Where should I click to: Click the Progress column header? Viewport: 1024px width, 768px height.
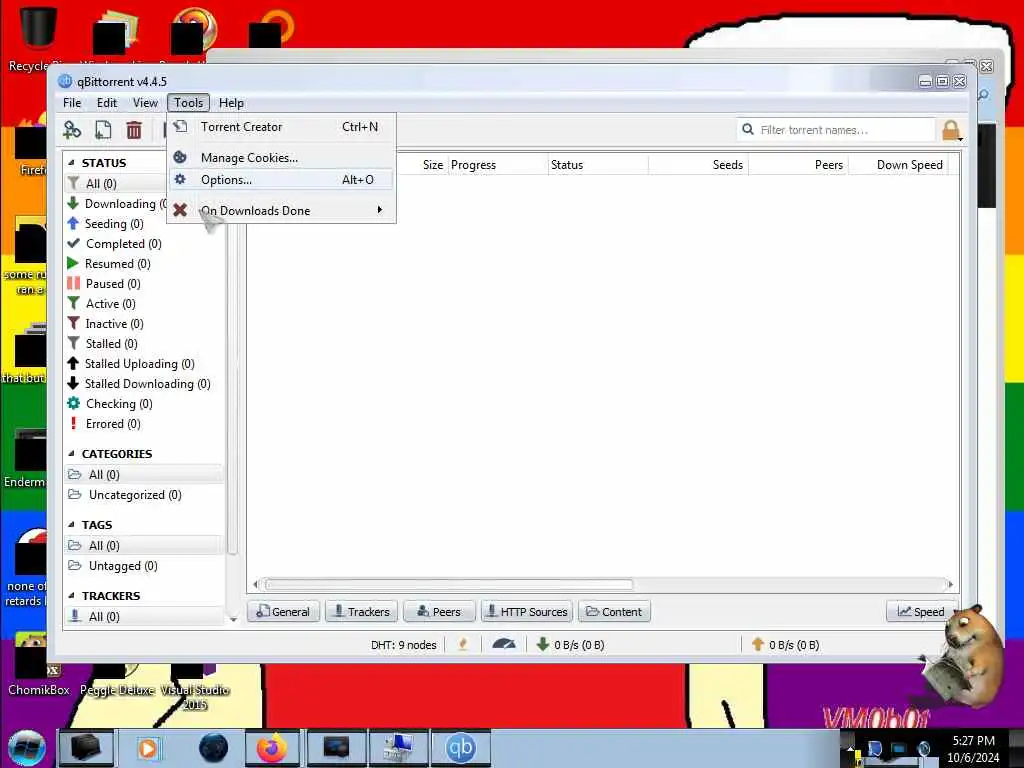pos(498,165)
